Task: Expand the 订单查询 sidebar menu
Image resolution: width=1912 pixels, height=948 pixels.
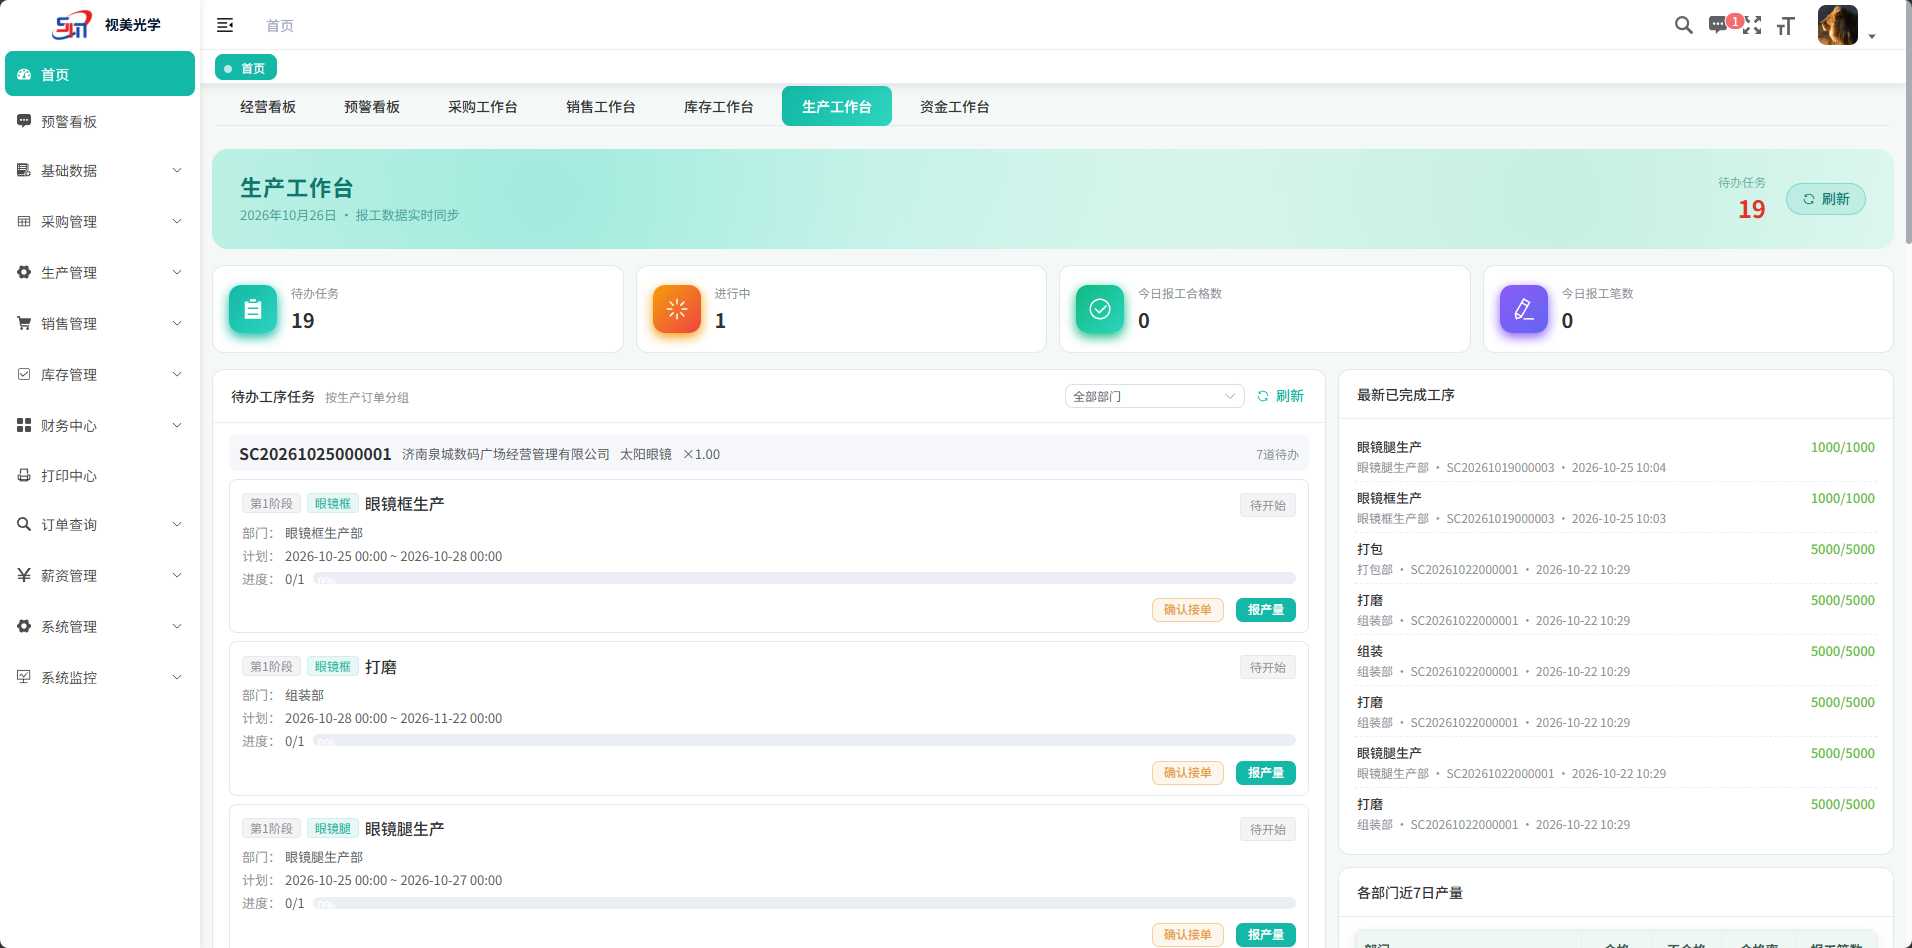Action: pos(100,524)
